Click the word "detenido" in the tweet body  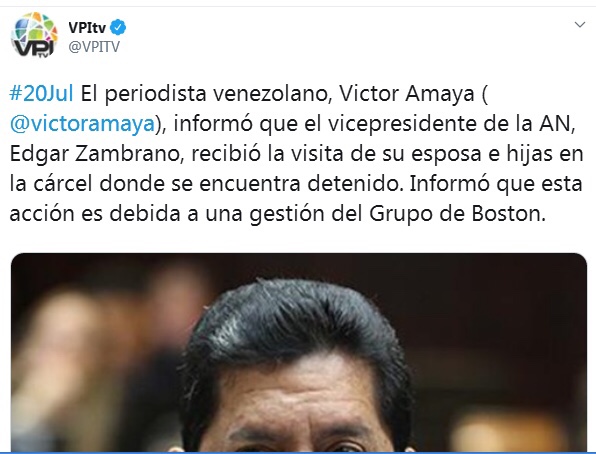tap(354, 184)
